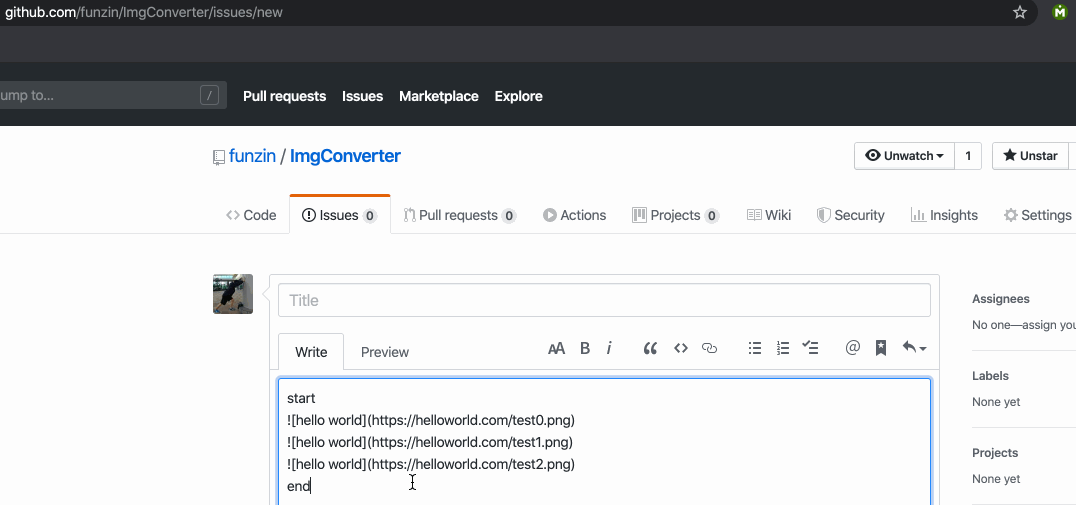Viewport: 1076px width, 505px height.
Task: Add a numbered list
Action: click(783, 349)
